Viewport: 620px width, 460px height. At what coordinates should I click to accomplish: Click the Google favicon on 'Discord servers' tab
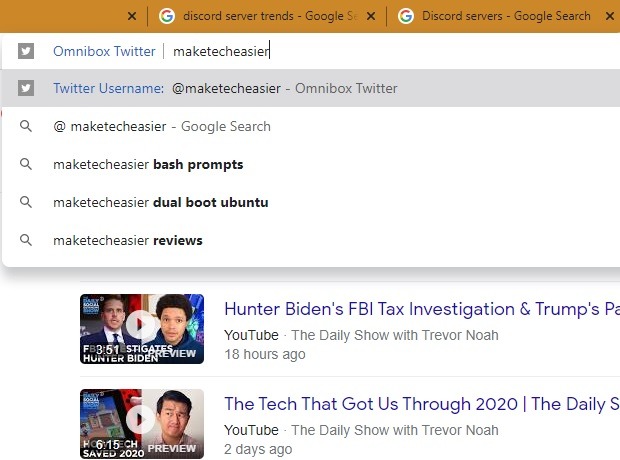(x=406, y=16)
